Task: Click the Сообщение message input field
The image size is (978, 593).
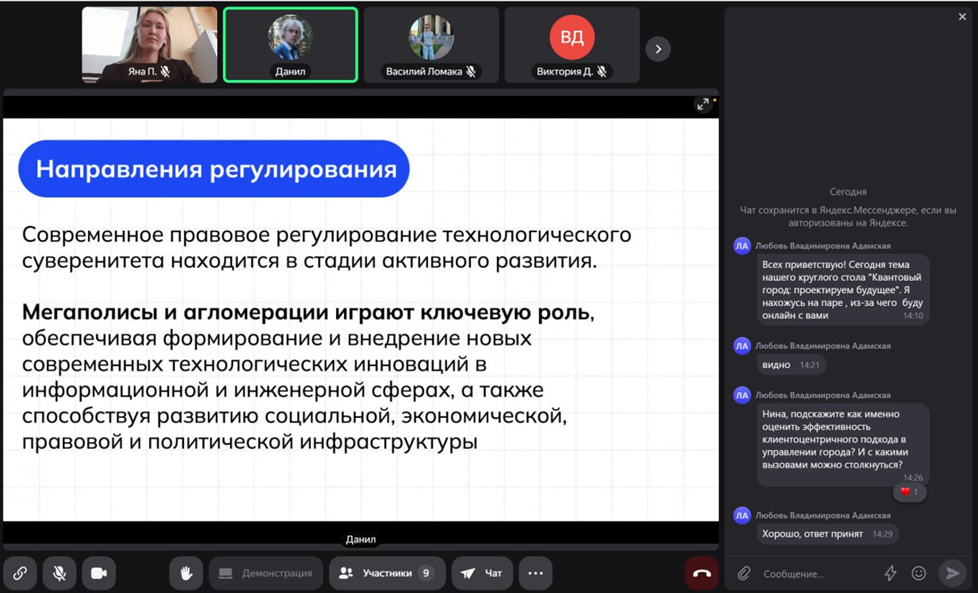Action: click(x=815, y=573)
